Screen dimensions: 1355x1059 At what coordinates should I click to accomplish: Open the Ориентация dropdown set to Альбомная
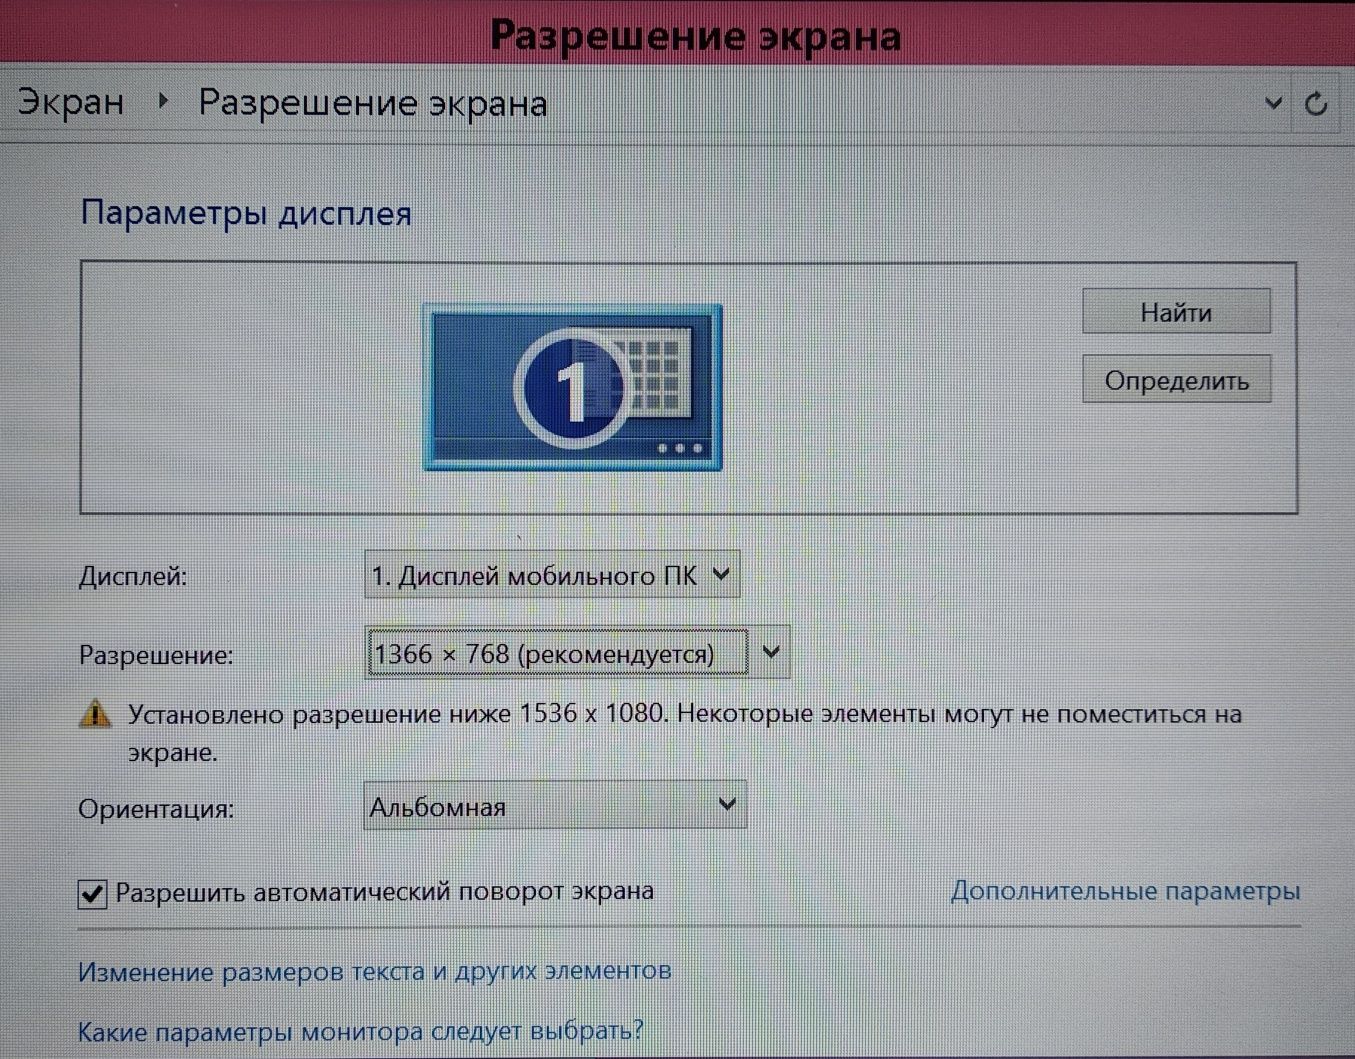click(555, 806)
